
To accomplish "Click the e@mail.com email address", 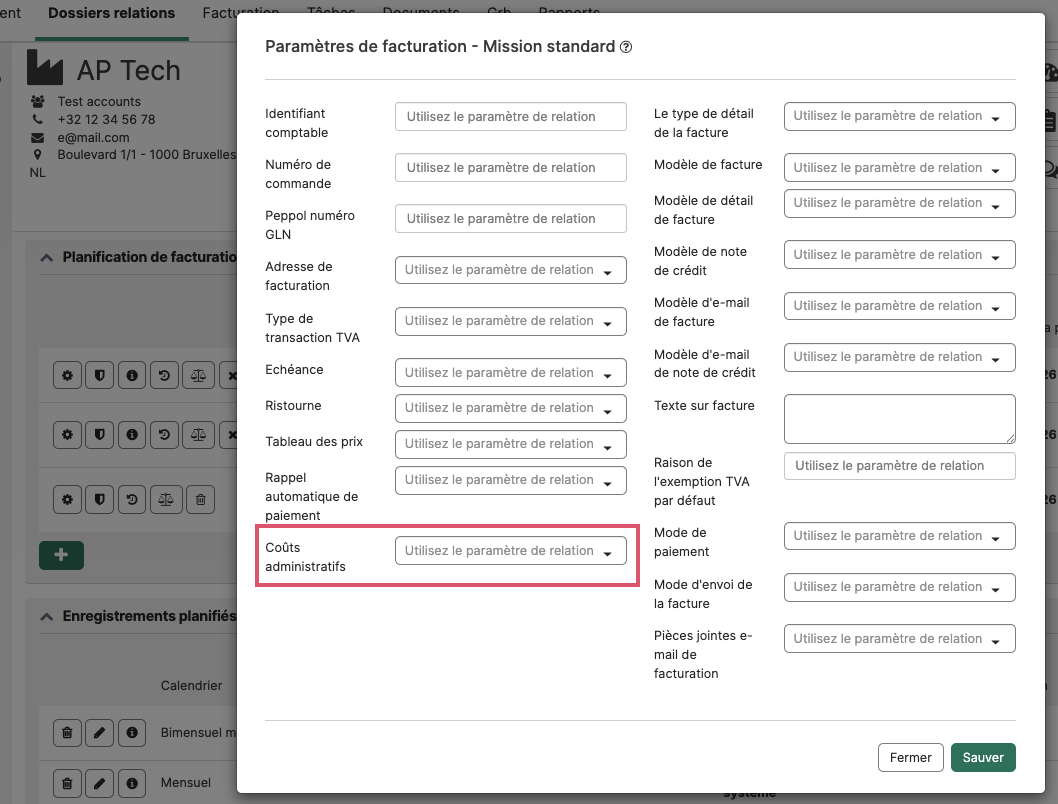I will pos(93,138).
